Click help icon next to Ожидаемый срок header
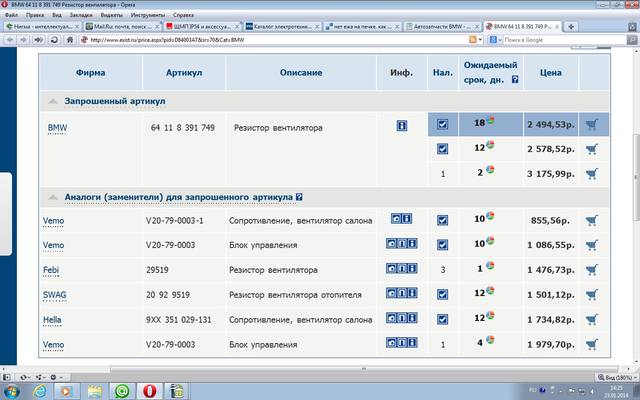Image resolution: width=640 pixels, height=400 pixels. click(x=515, y=80)
